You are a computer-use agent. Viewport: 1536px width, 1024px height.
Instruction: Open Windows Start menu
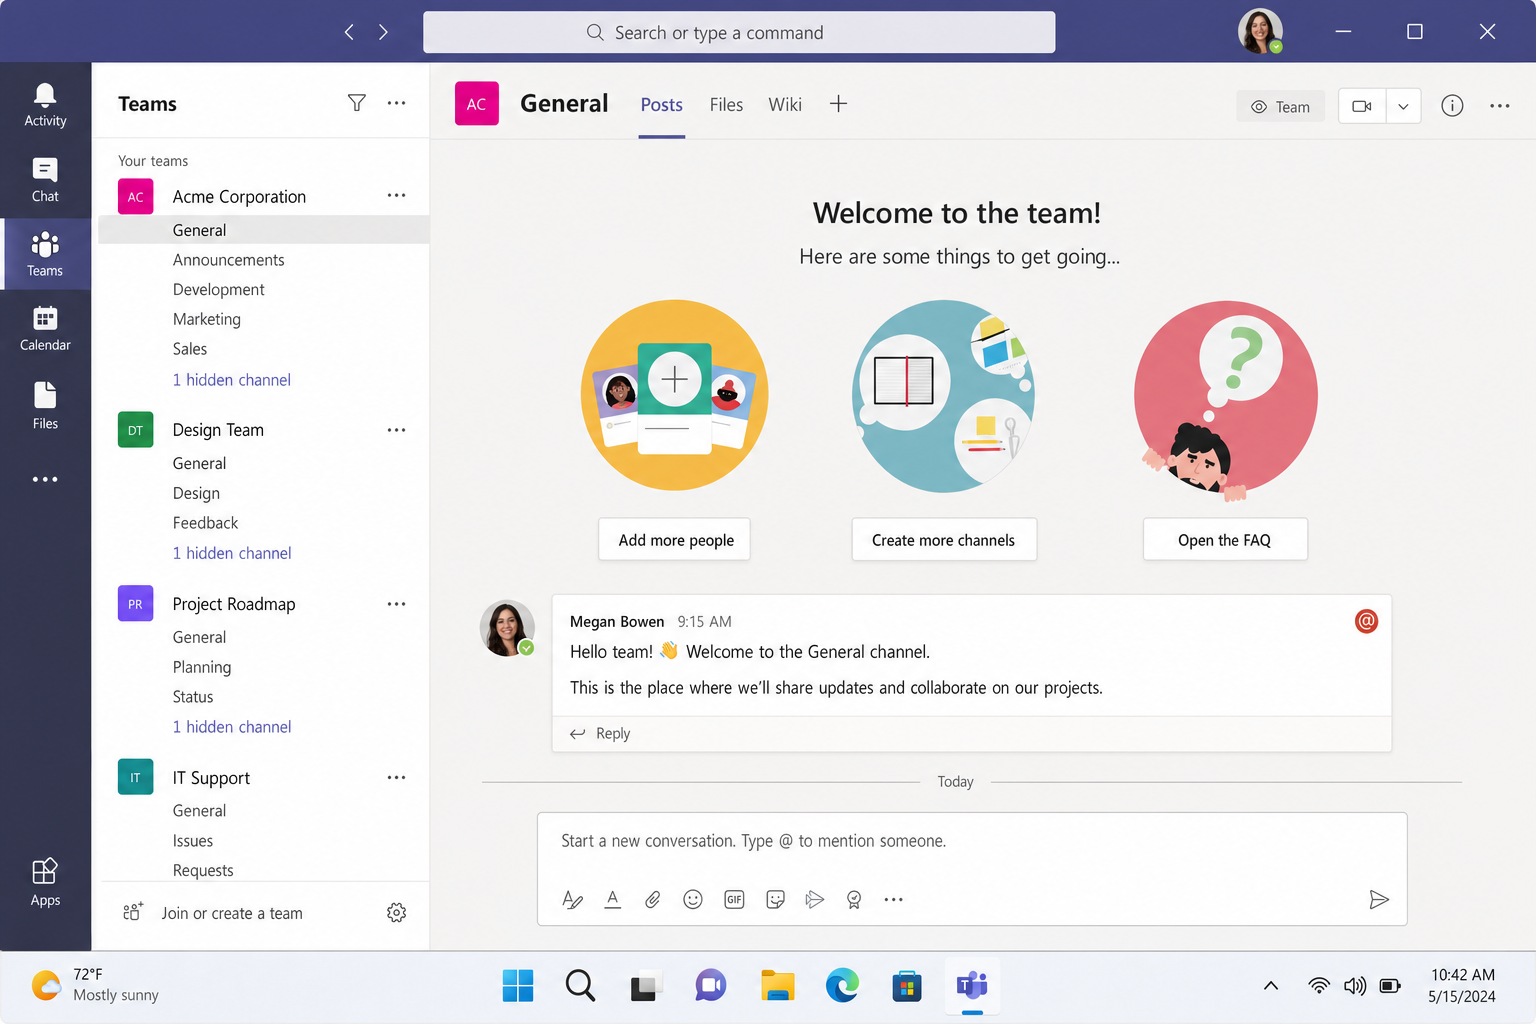click(518, 986)
